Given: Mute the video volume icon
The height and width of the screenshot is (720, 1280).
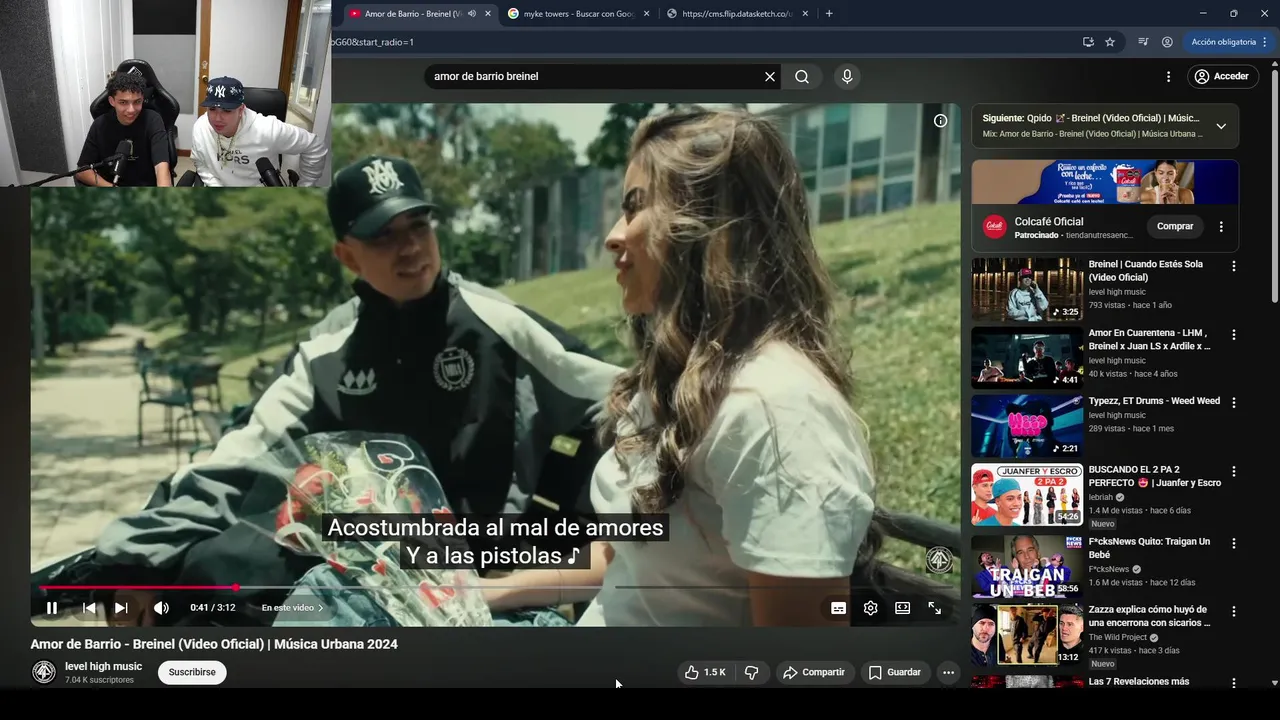Looking at the screenshot, I should point(161,608).
